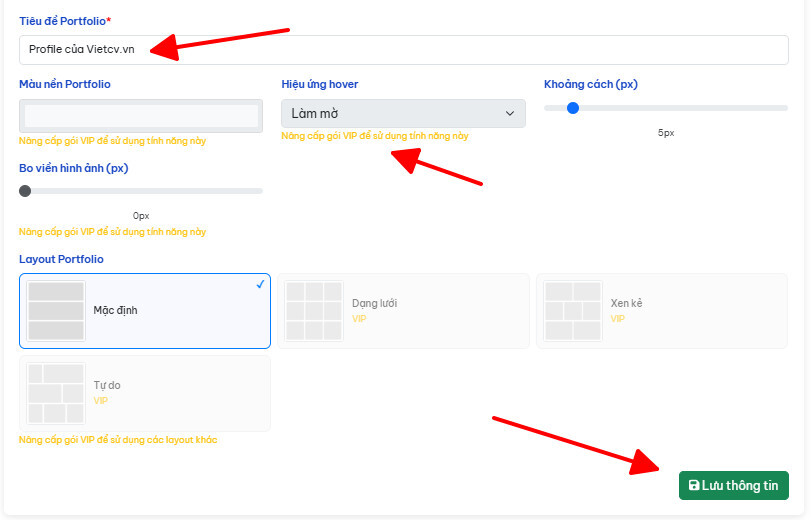
Task: Click the Khoảng cách slider handle
Action: click(x=573, y=108)
